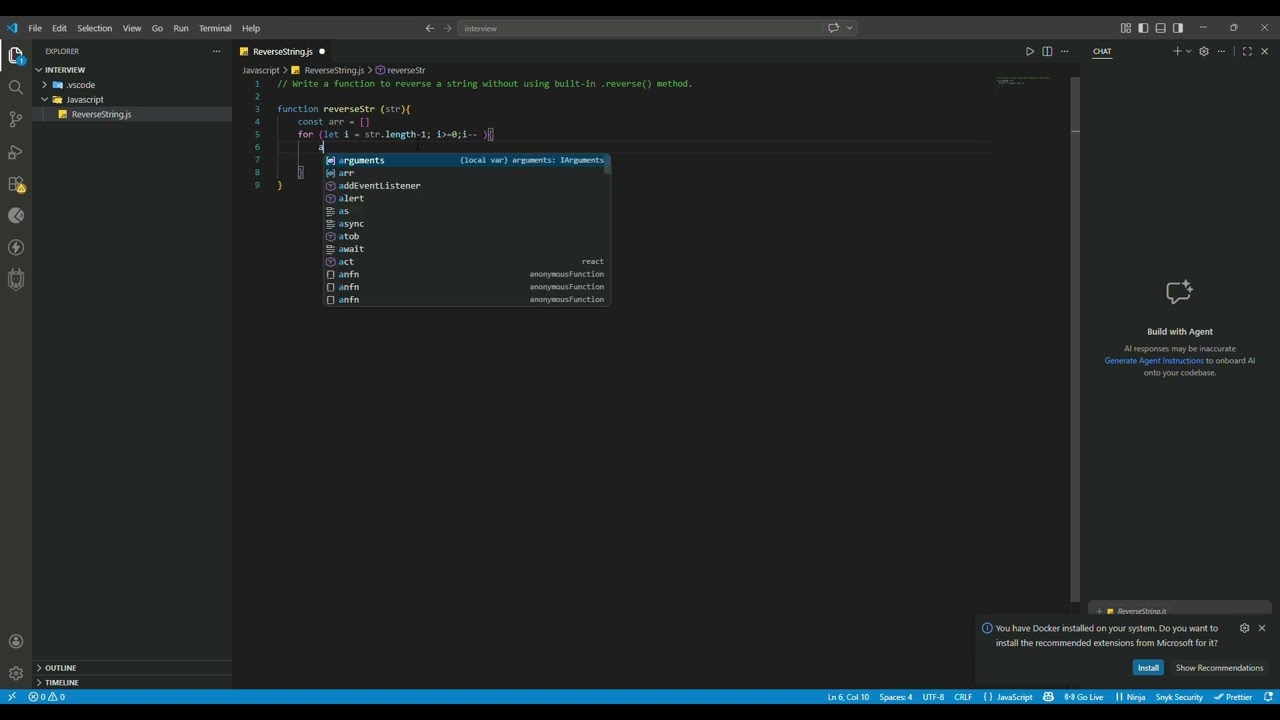Maximize the chat panel
The height and width of the screenshot is (720, 1280).
coord(1247,51)
